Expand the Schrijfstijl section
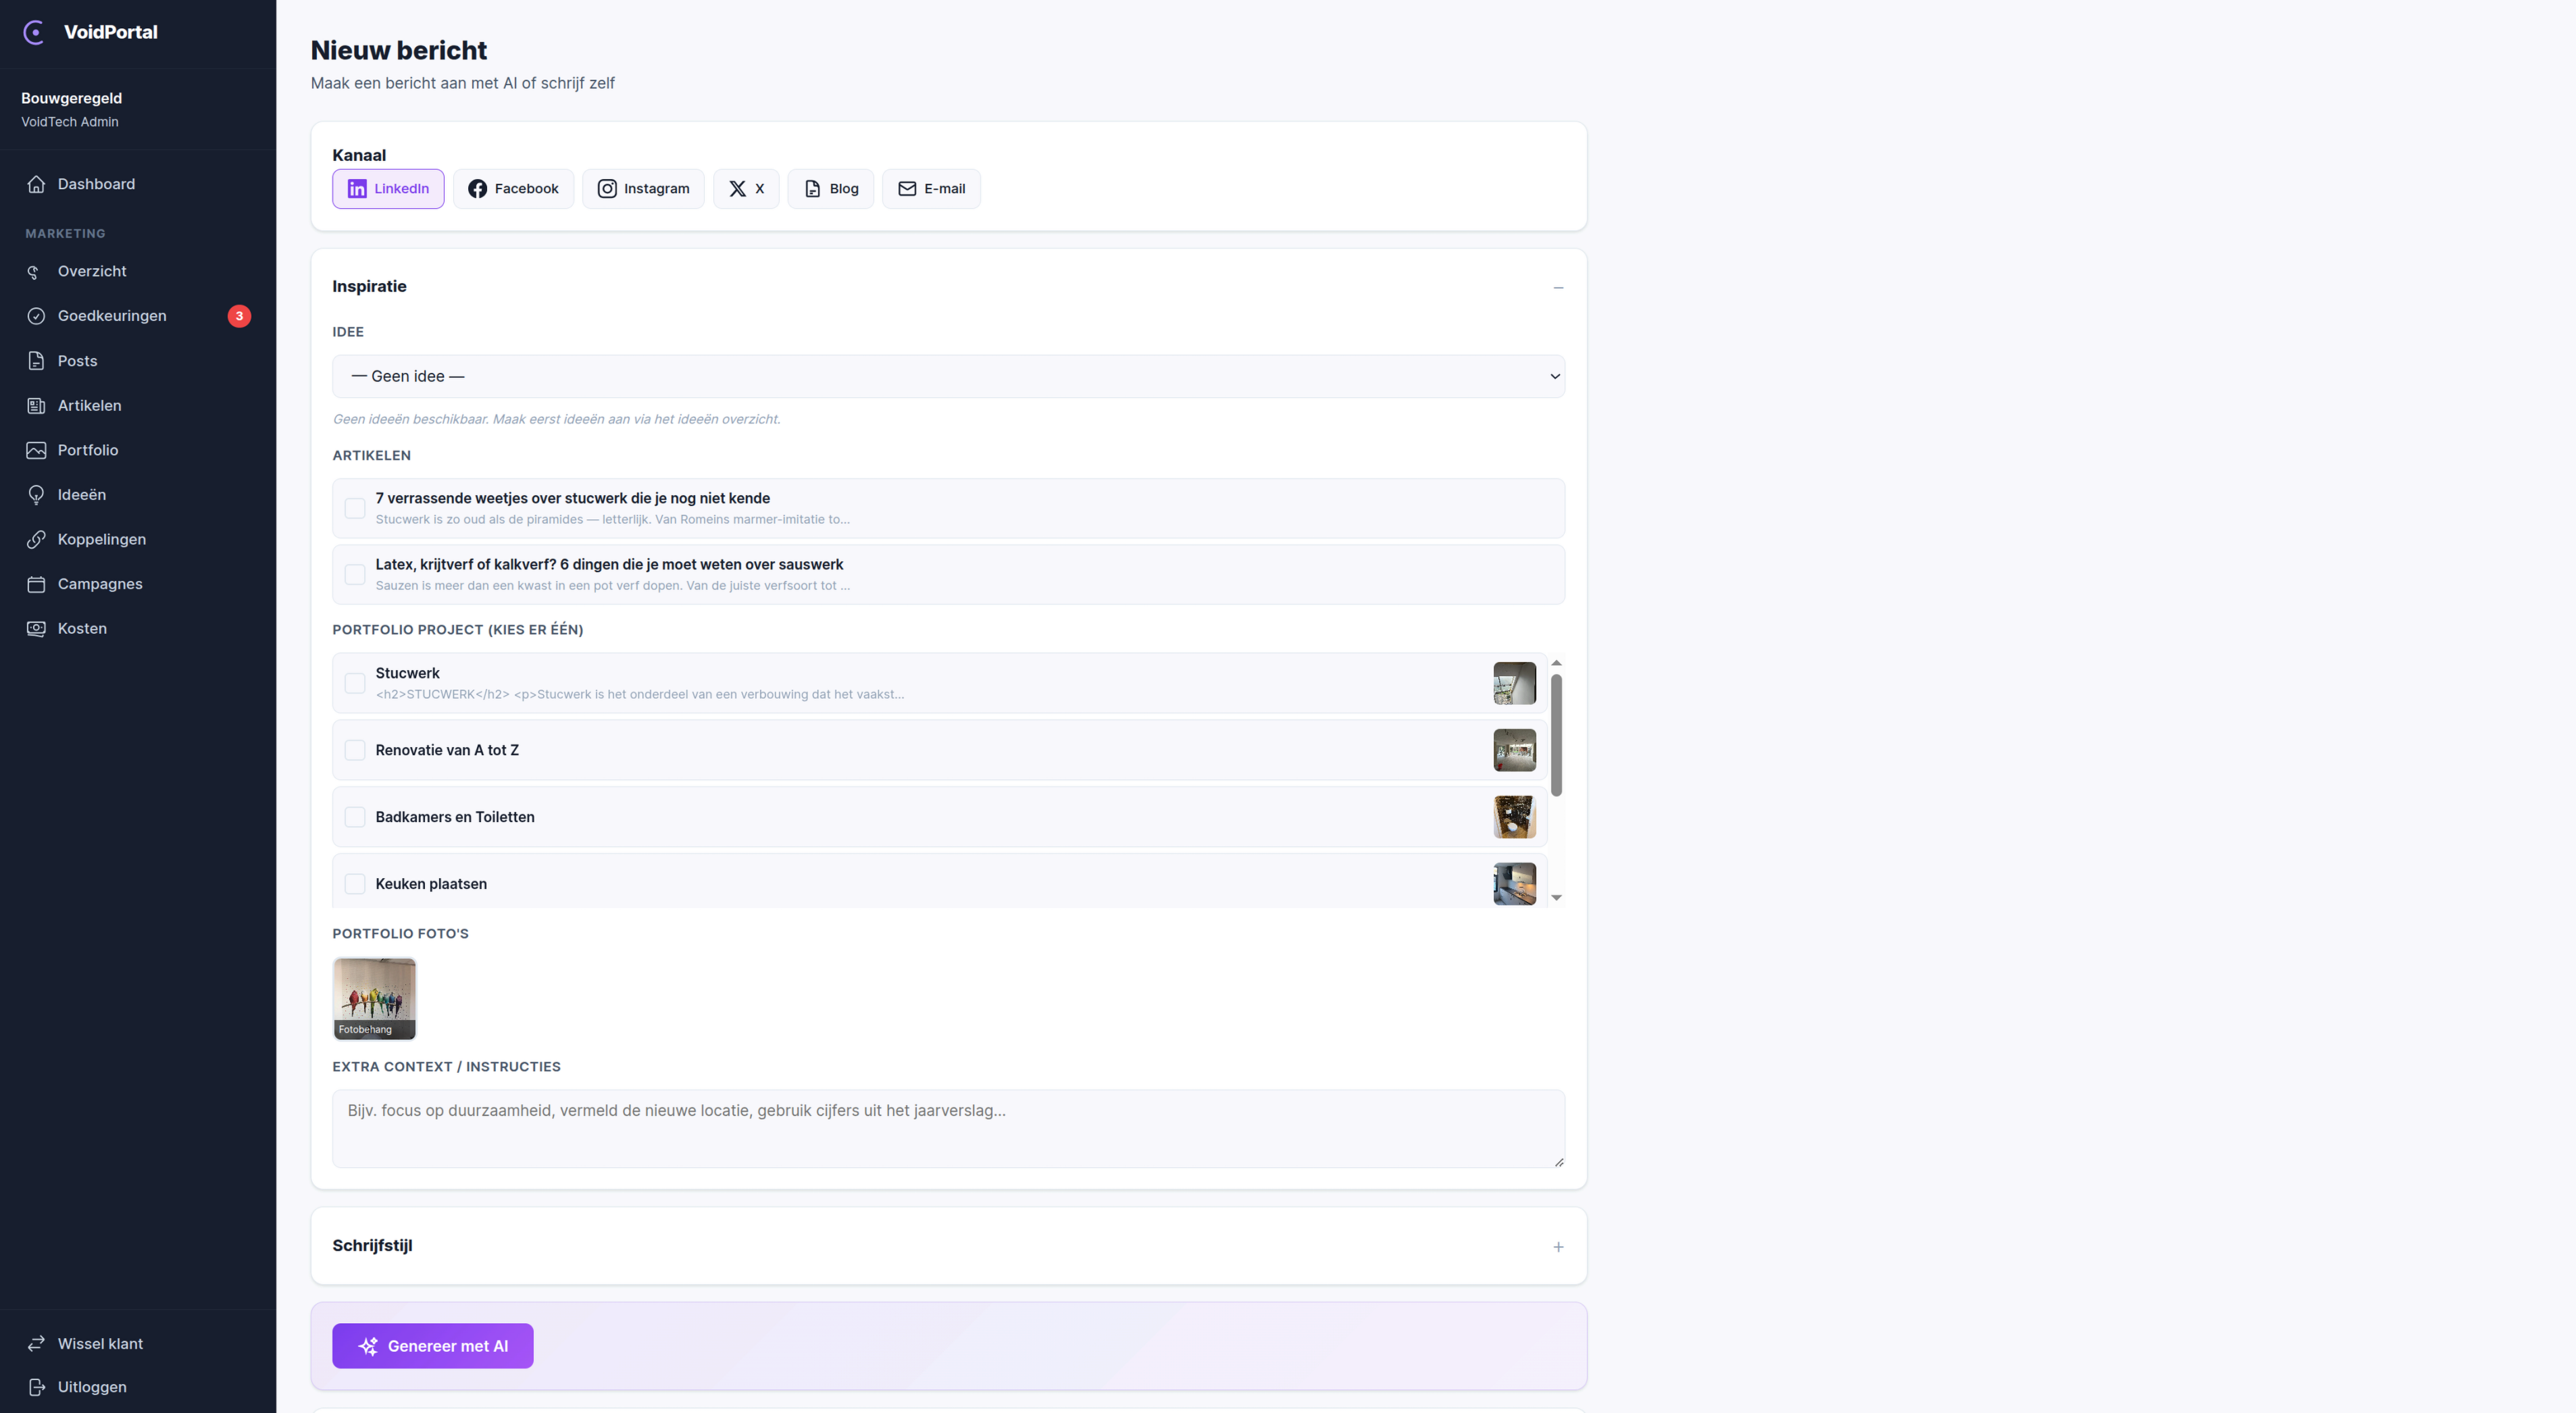The height and width of the screenshot is (1413, 2576). 1557,1247
